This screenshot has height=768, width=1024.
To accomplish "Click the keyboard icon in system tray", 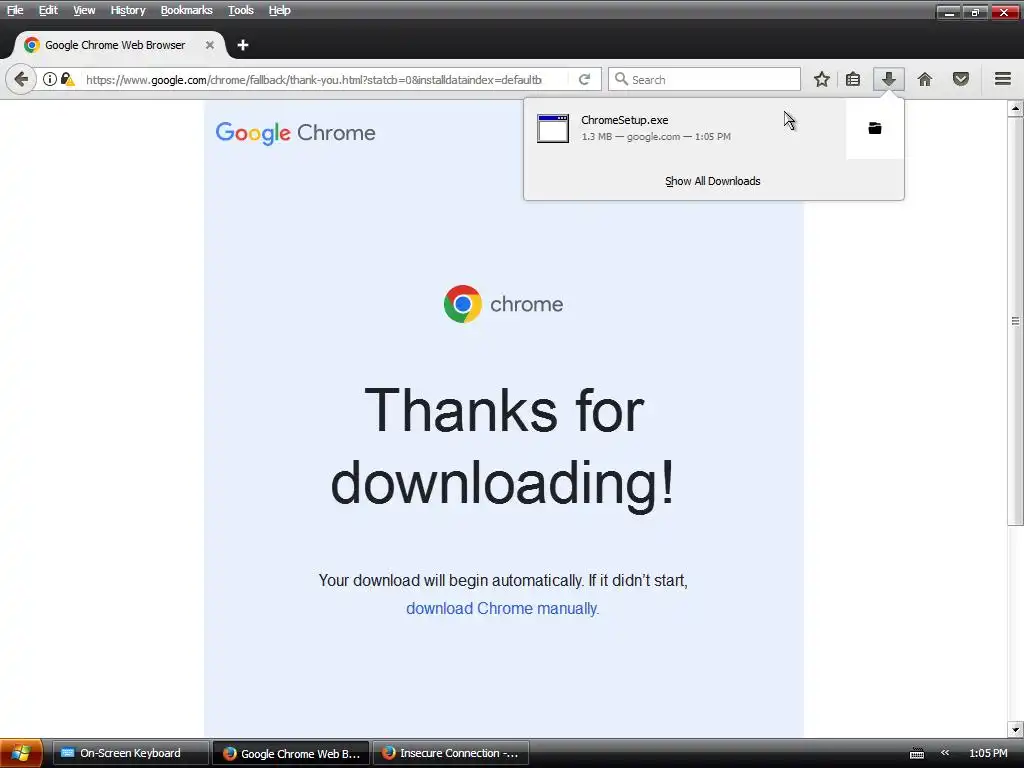I will (x=917, y=754).
